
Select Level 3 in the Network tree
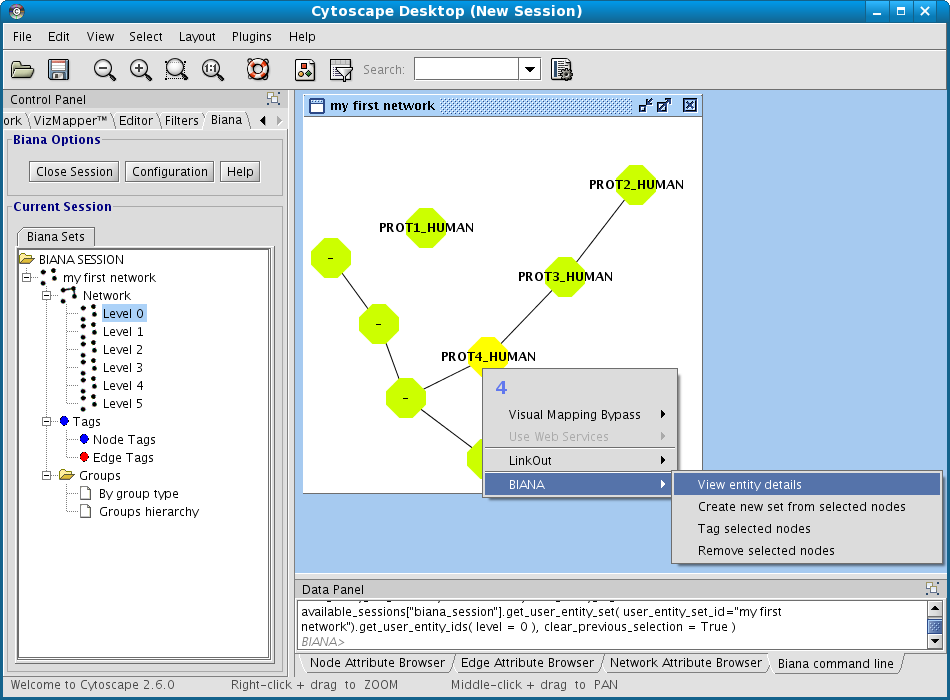point(122,368)
